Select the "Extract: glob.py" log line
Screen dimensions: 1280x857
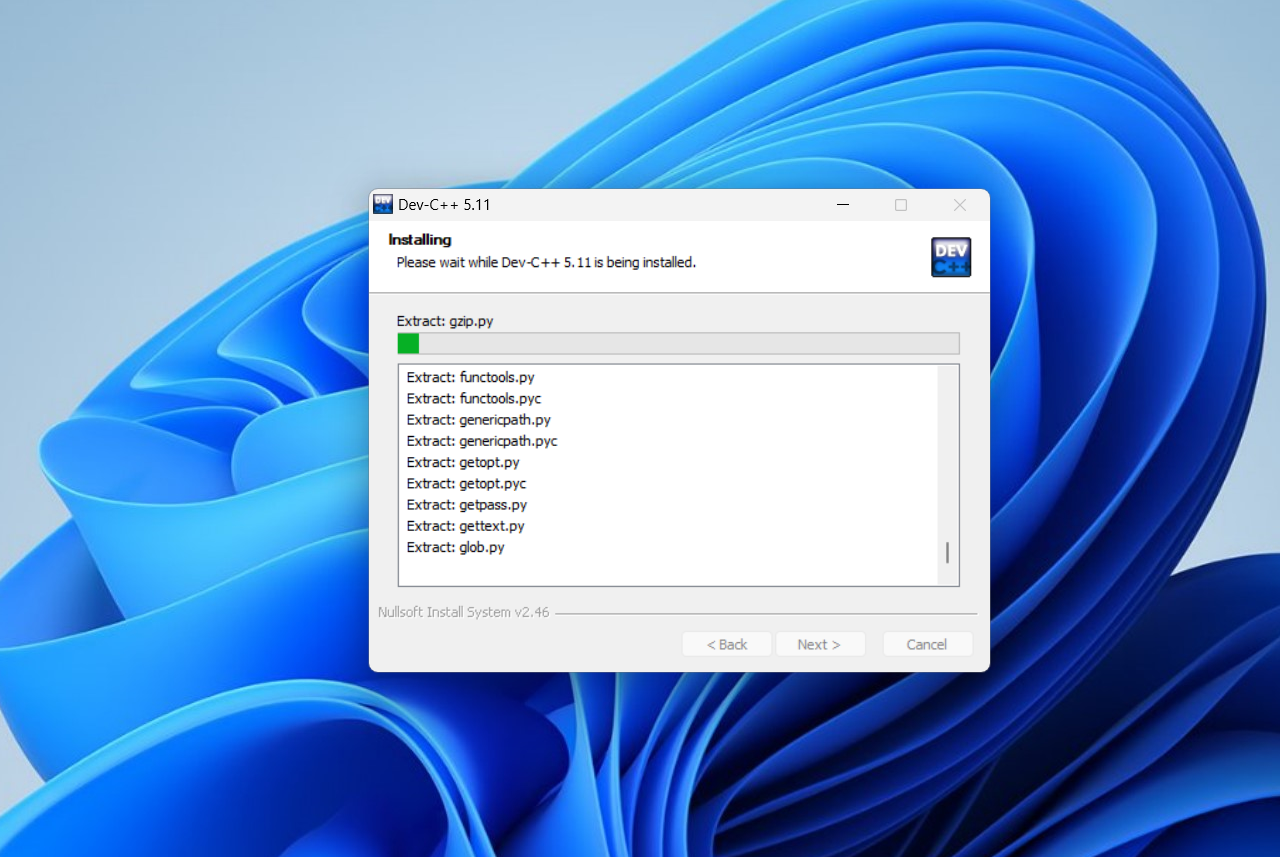pos(455,547)
